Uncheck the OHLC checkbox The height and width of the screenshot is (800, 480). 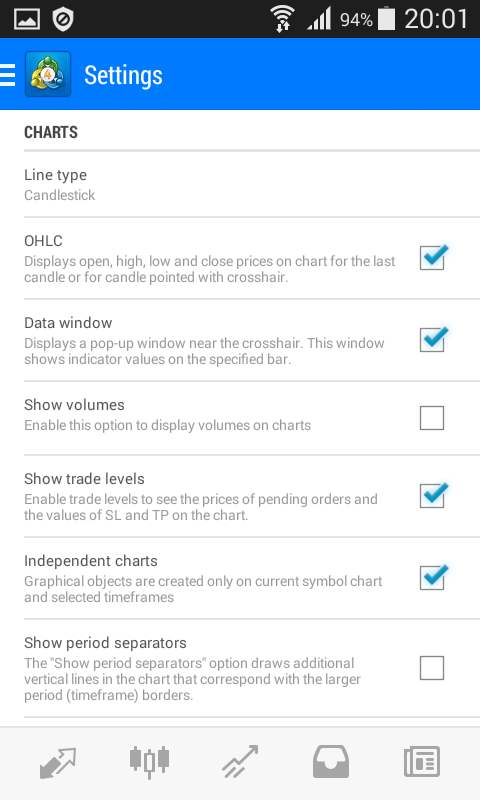click(x=432, y=258)
